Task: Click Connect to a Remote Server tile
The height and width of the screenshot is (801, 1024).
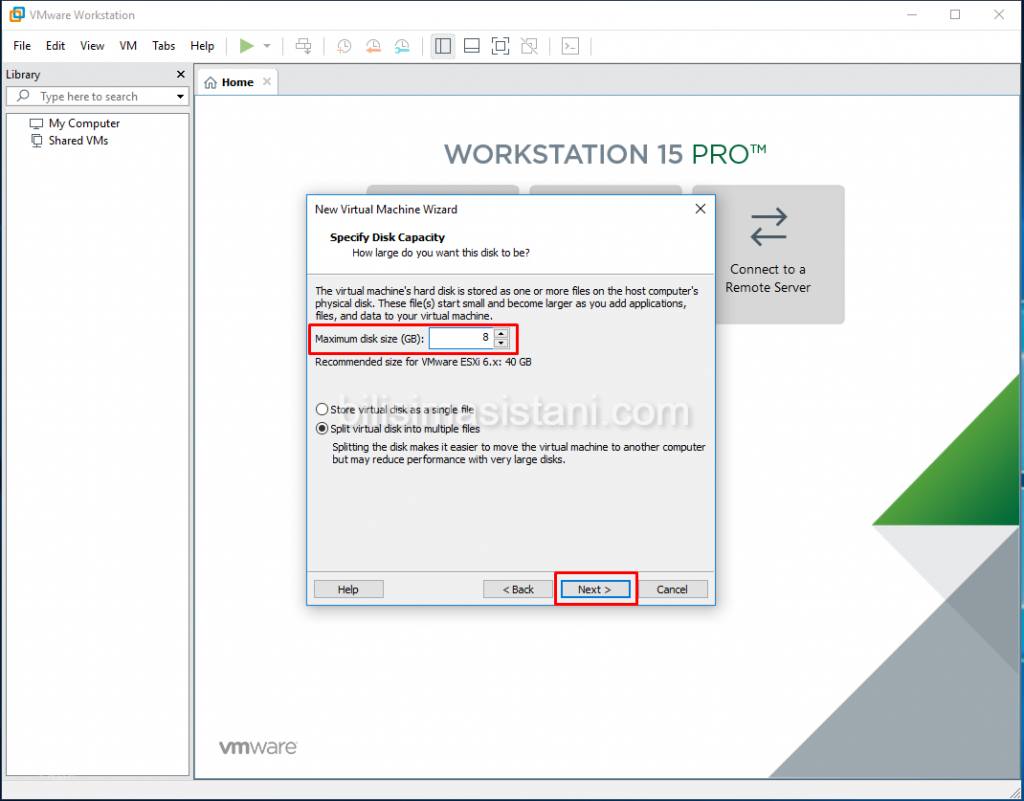Action: tap(768, 255)
